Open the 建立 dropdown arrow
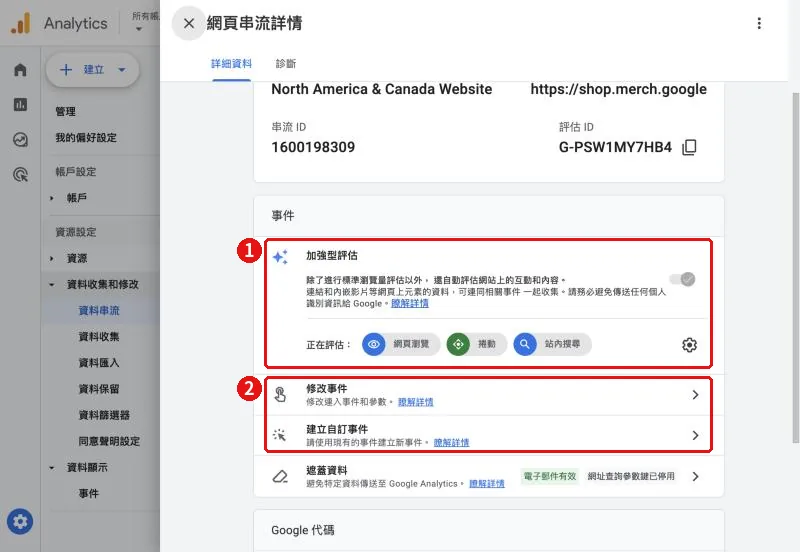The width and height of the screenshot is (800, 552). point(122,69)
